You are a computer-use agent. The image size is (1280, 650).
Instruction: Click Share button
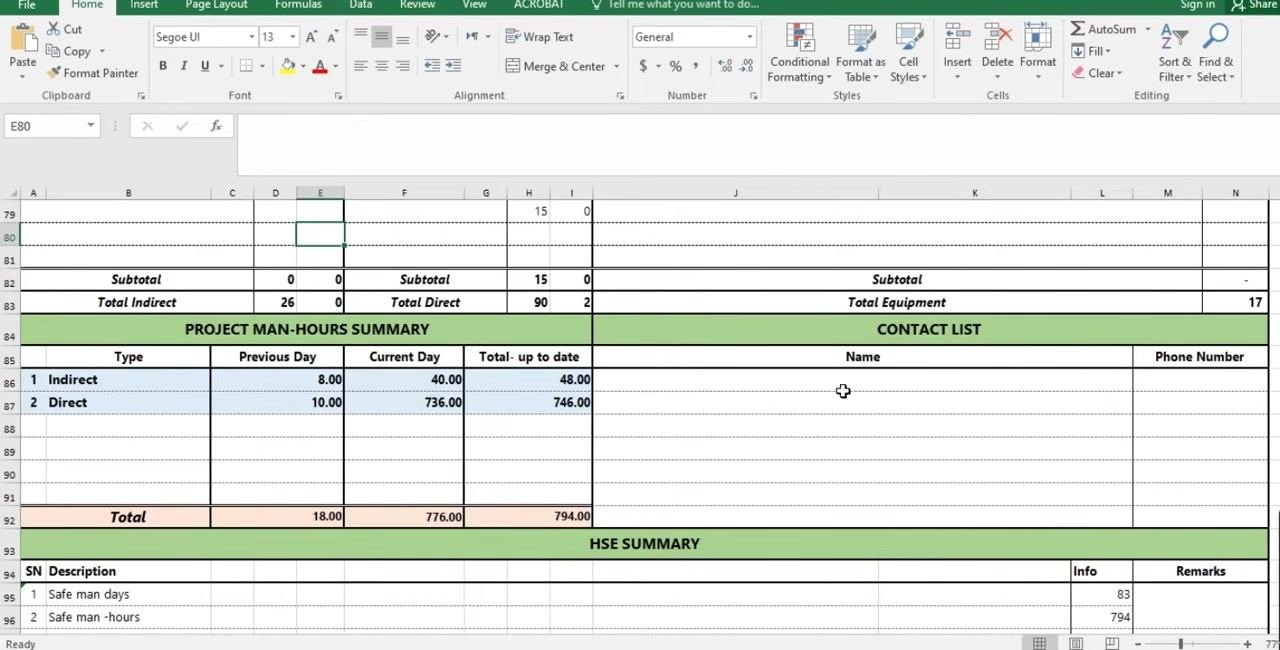1254,5
